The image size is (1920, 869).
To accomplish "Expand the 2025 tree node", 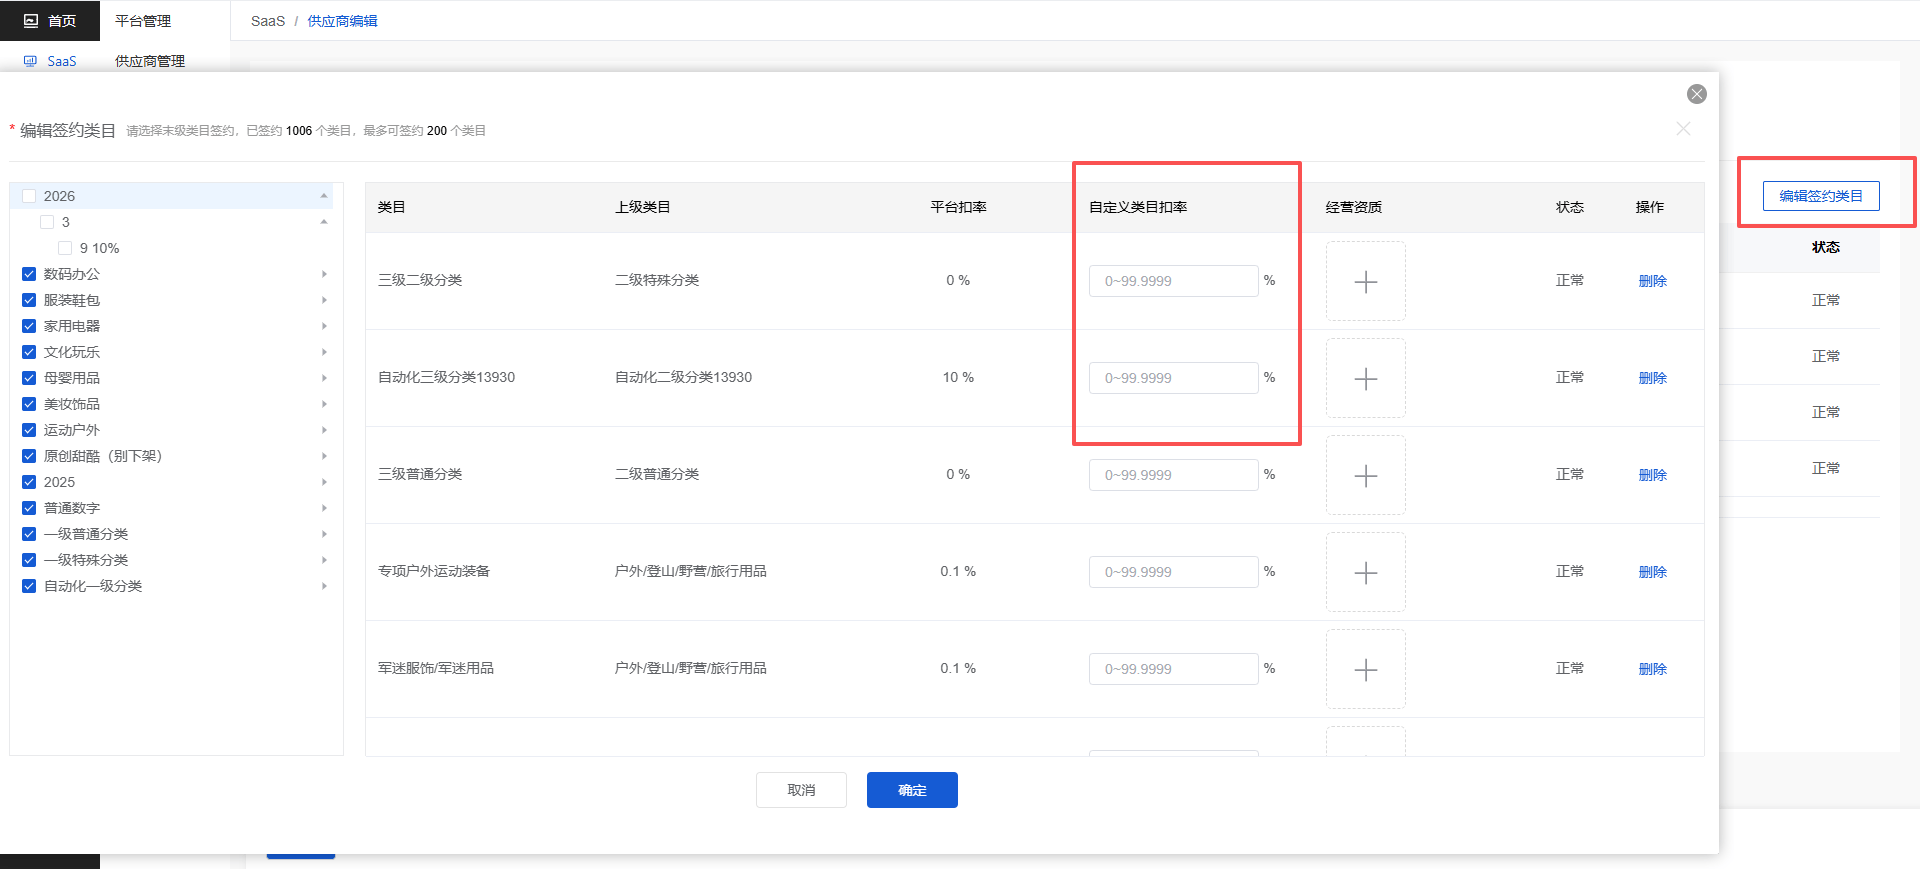I will (x=324, y=482).
